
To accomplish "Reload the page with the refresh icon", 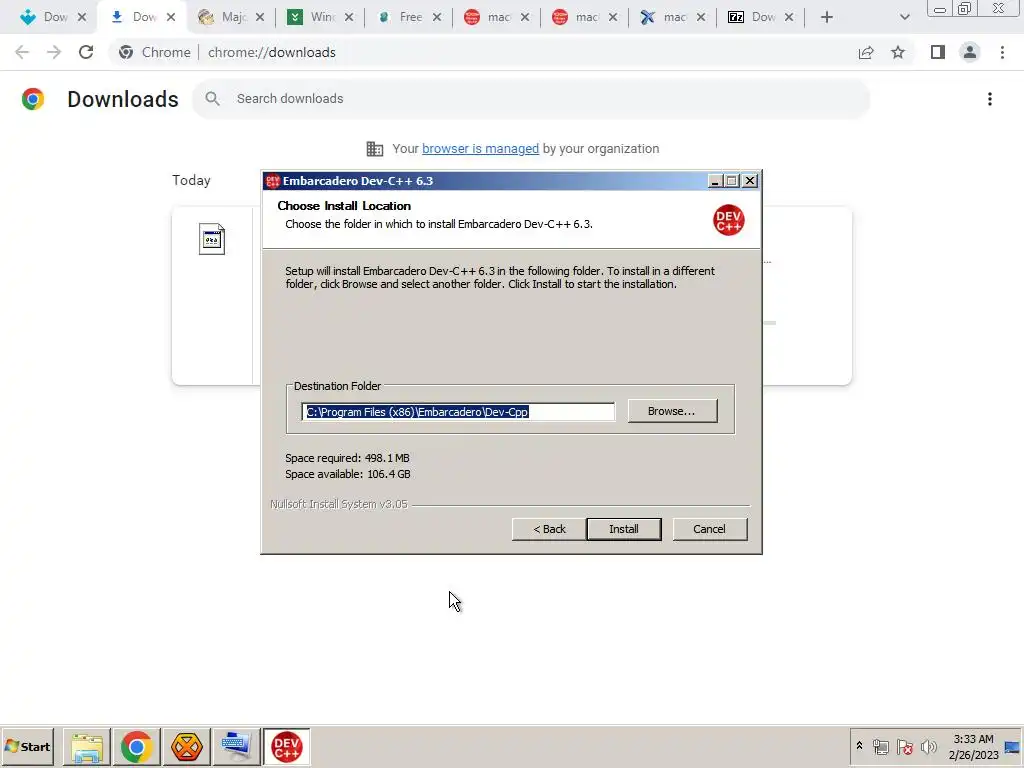I will (86, 52).
